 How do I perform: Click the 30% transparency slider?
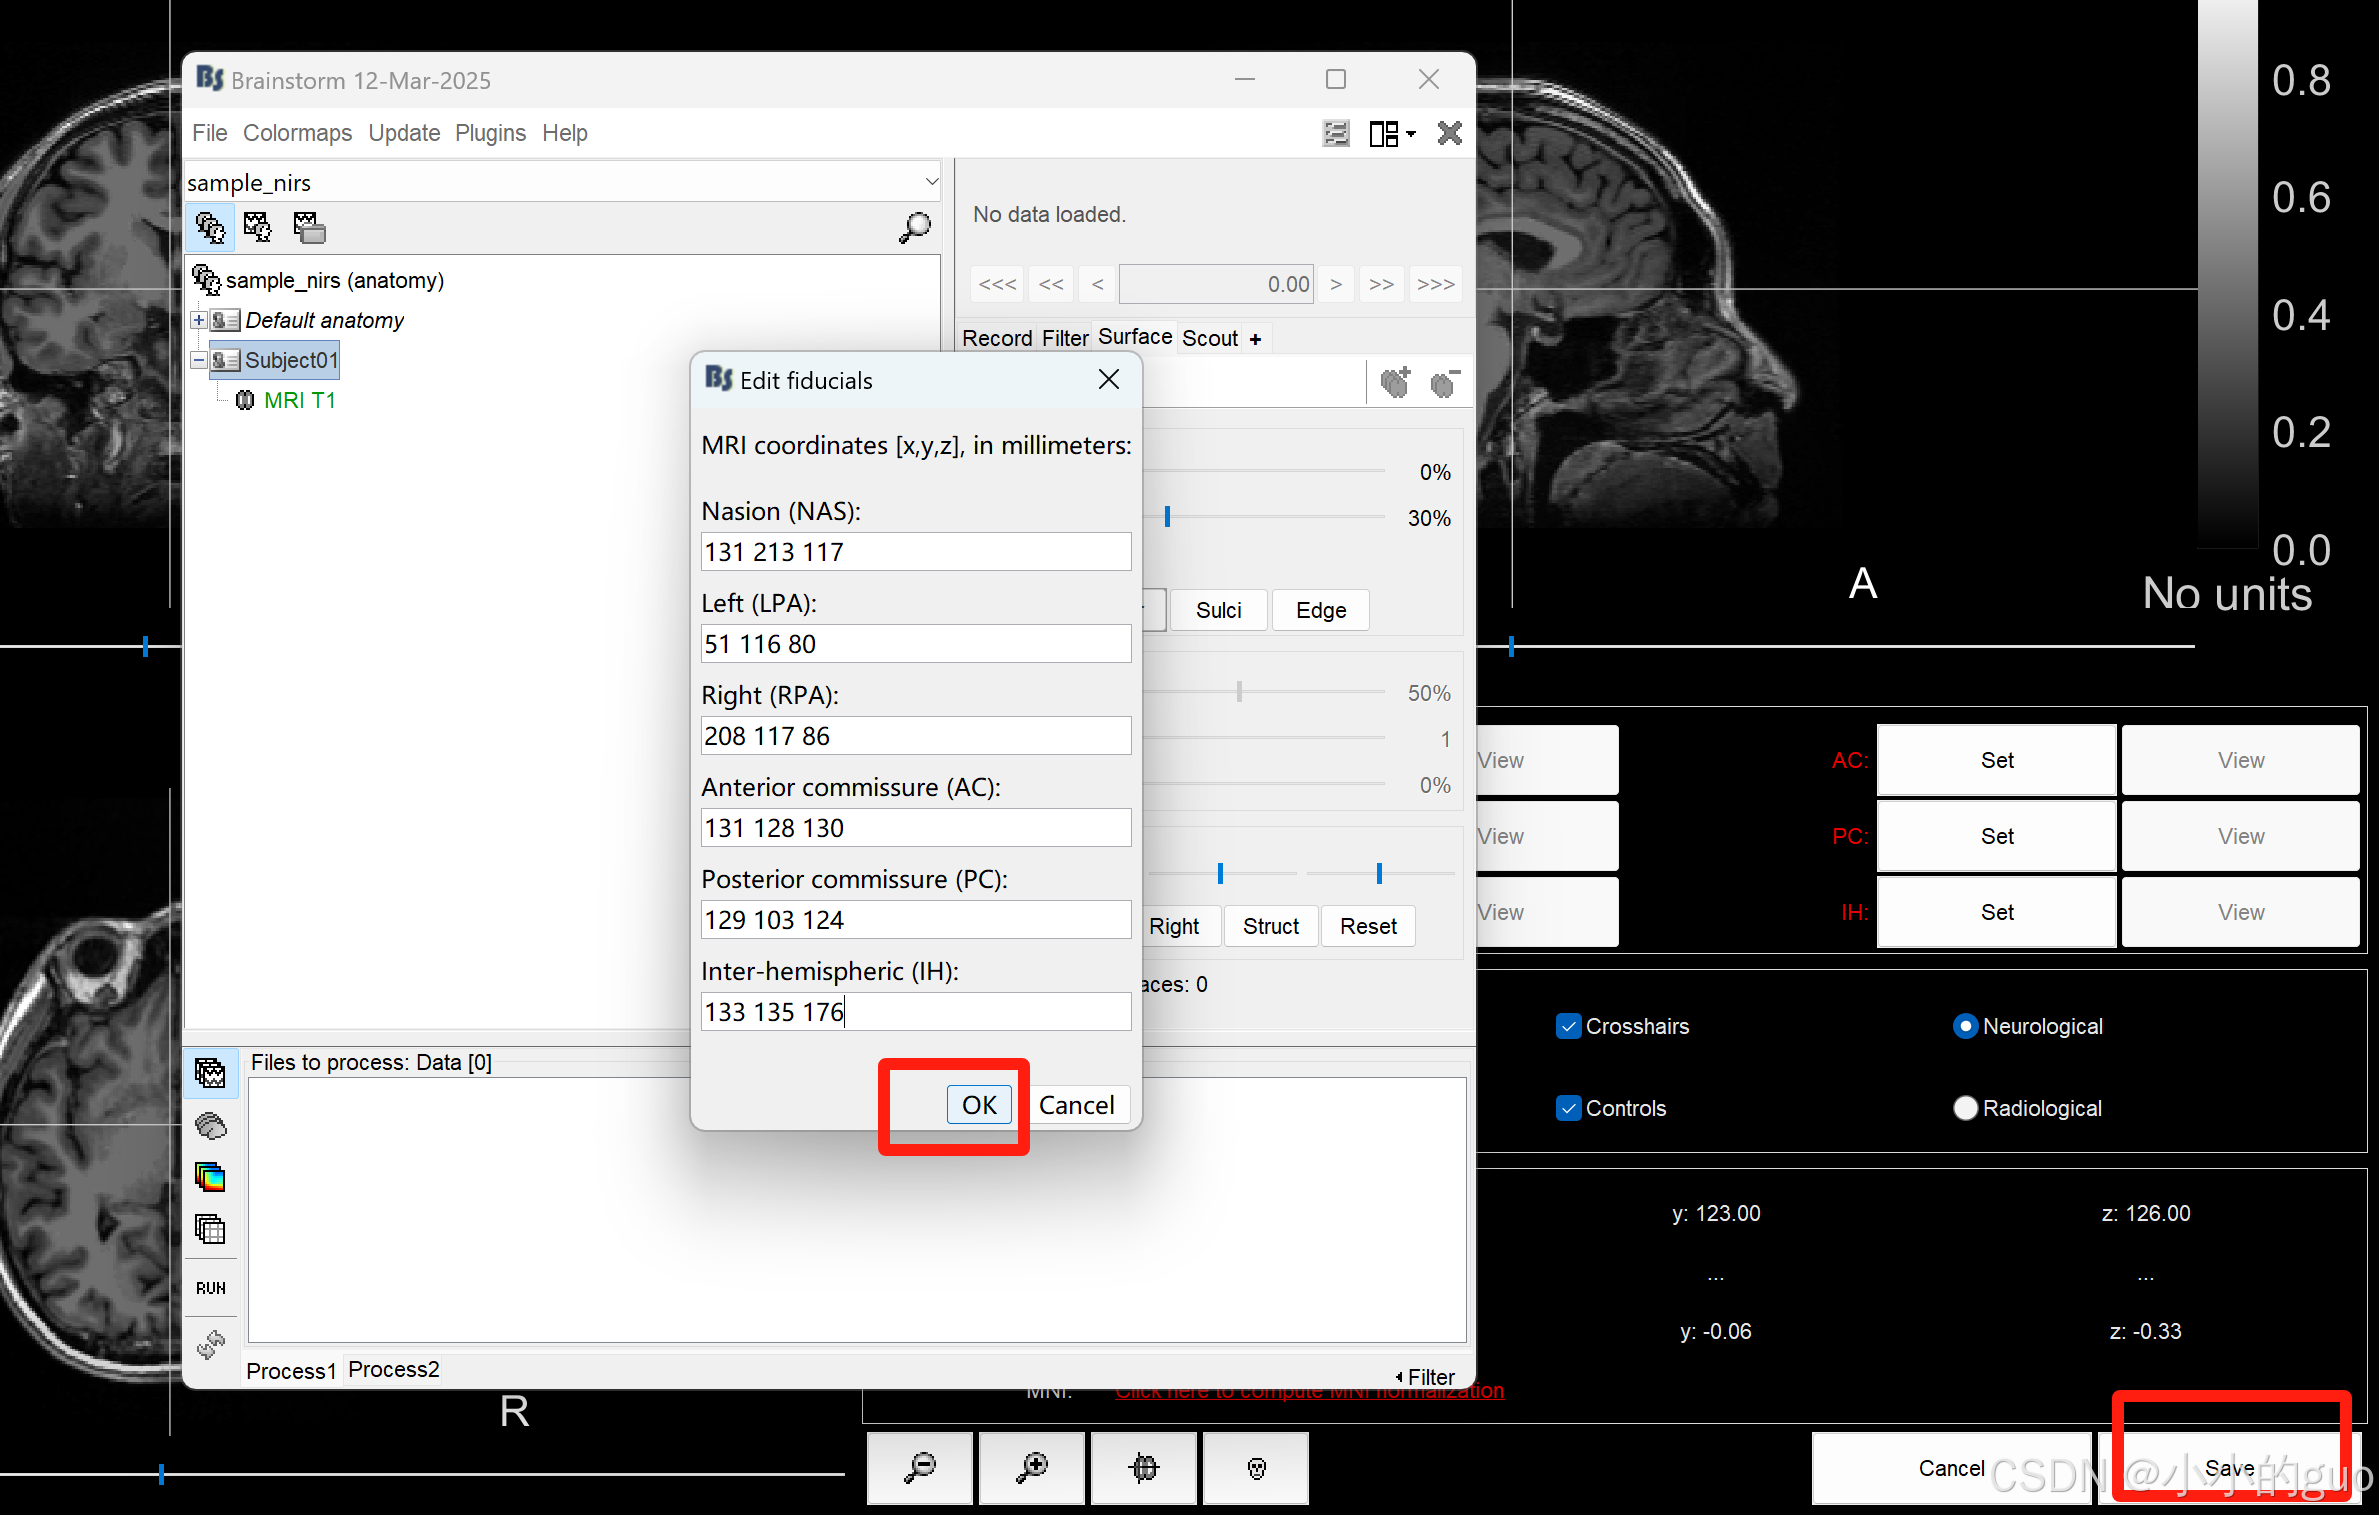[1167, 517]
